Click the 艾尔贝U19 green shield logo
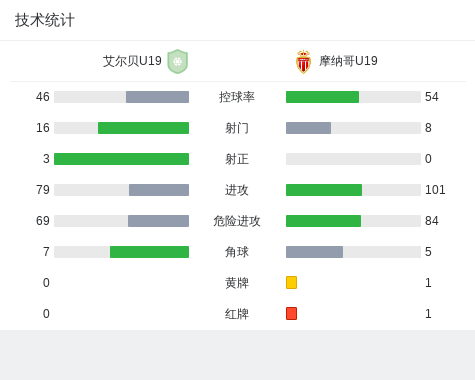Image resolution: width=475 pixels, height=380 pixels. tap(178, 61)
